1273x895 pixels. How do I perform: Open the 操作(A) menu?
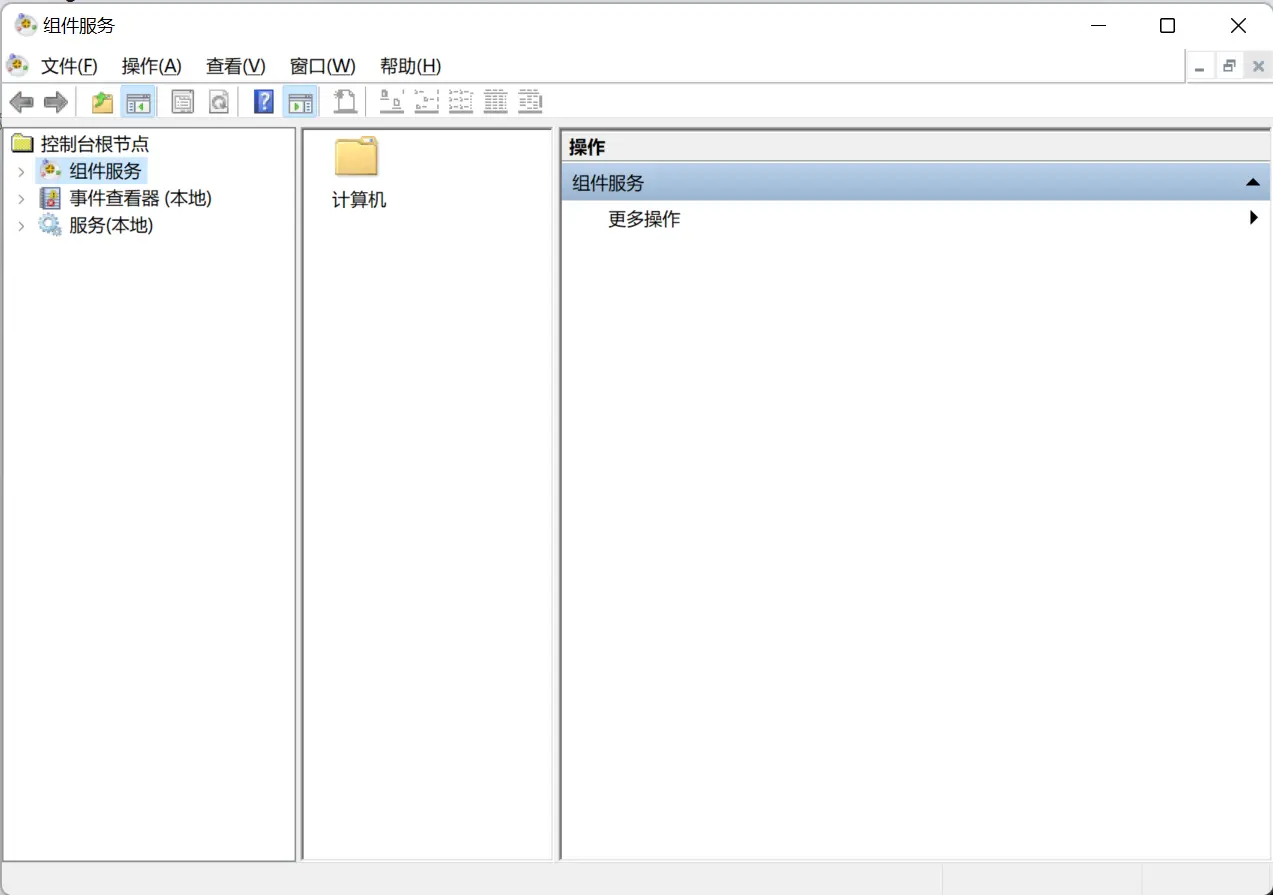tap(152, 66)
